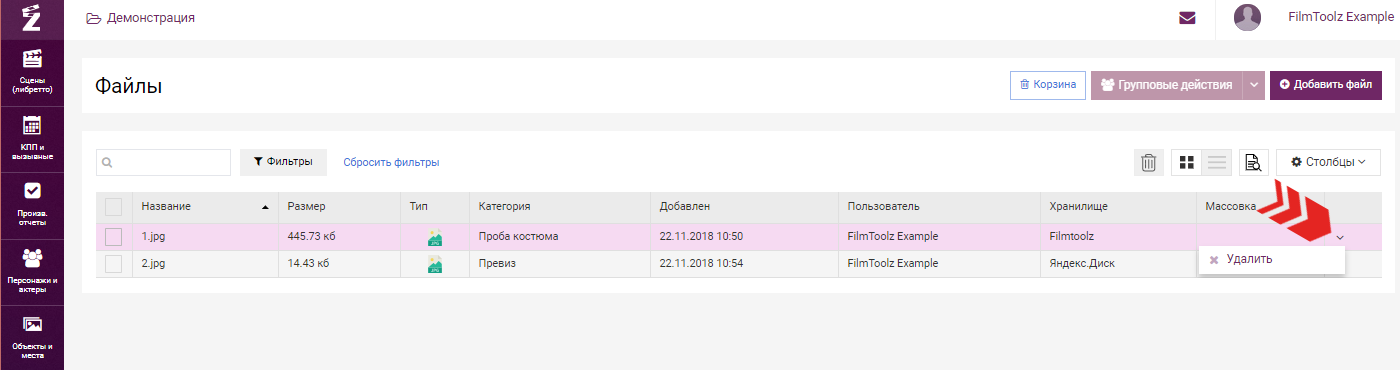Tick the checkbox for 2.jpg
The image size is (1400, 370).
point(113,264)
